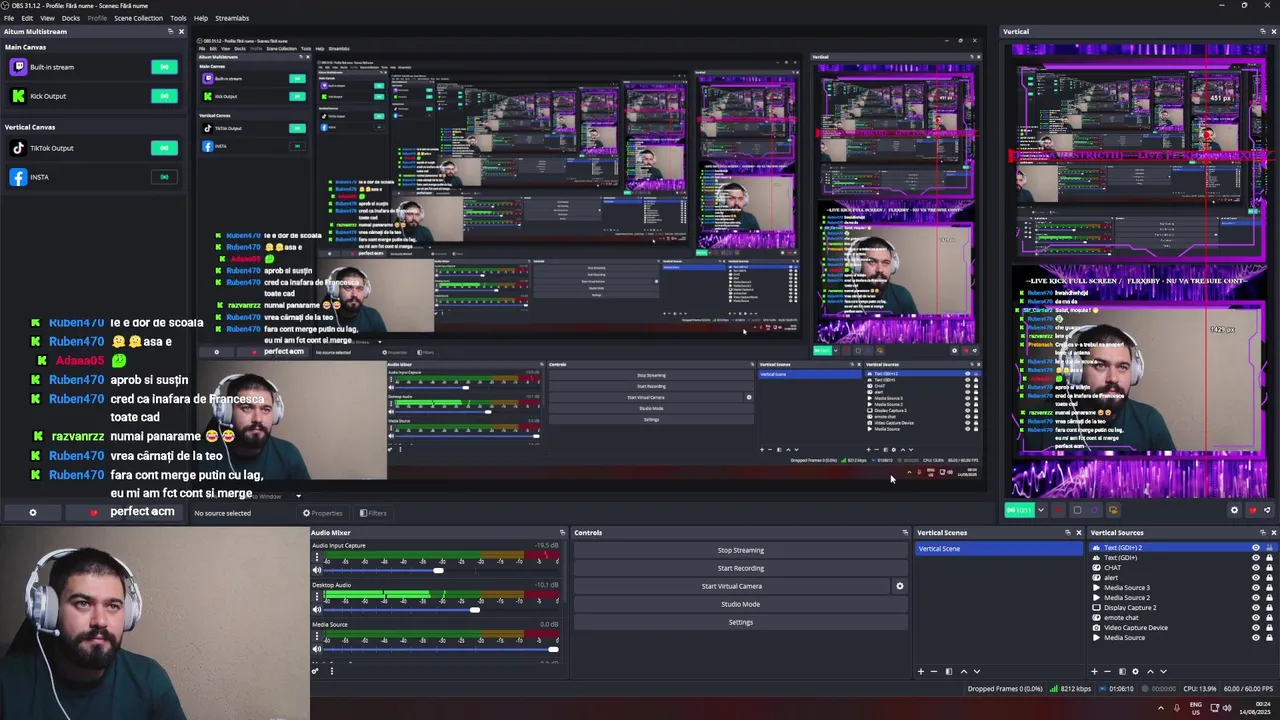Remove selected vertical source with minus

(x=1107, y=671)
